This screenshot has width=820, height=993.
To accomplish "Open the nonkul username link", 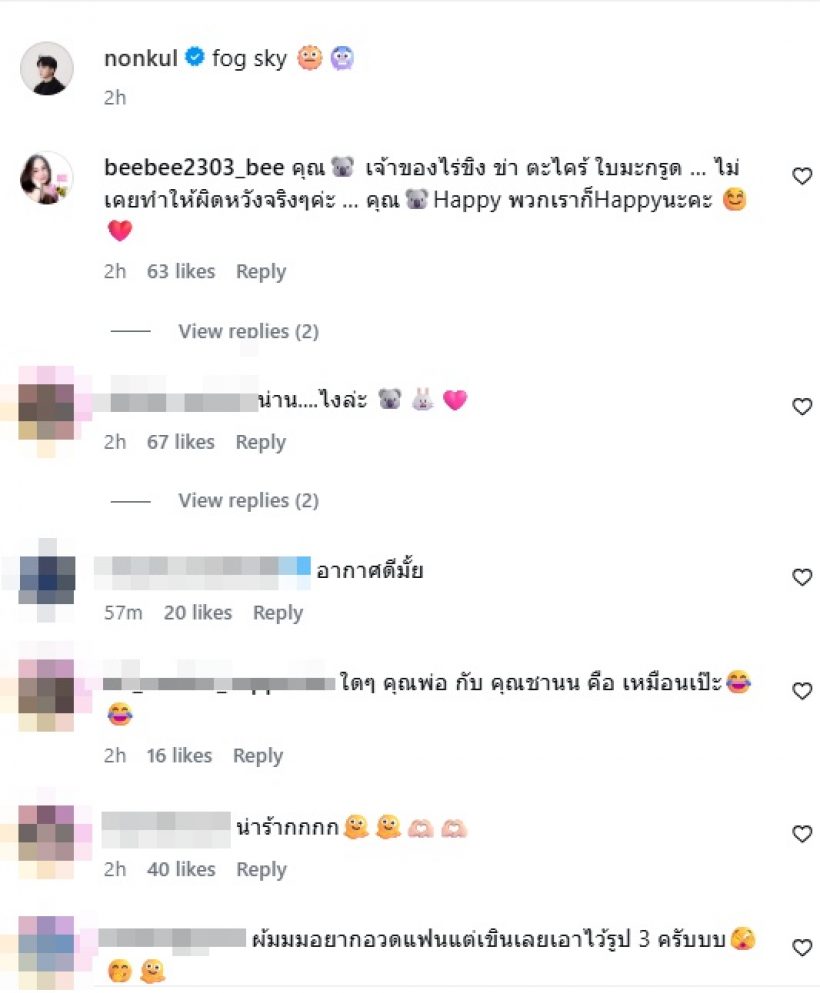I will point(141,58).
